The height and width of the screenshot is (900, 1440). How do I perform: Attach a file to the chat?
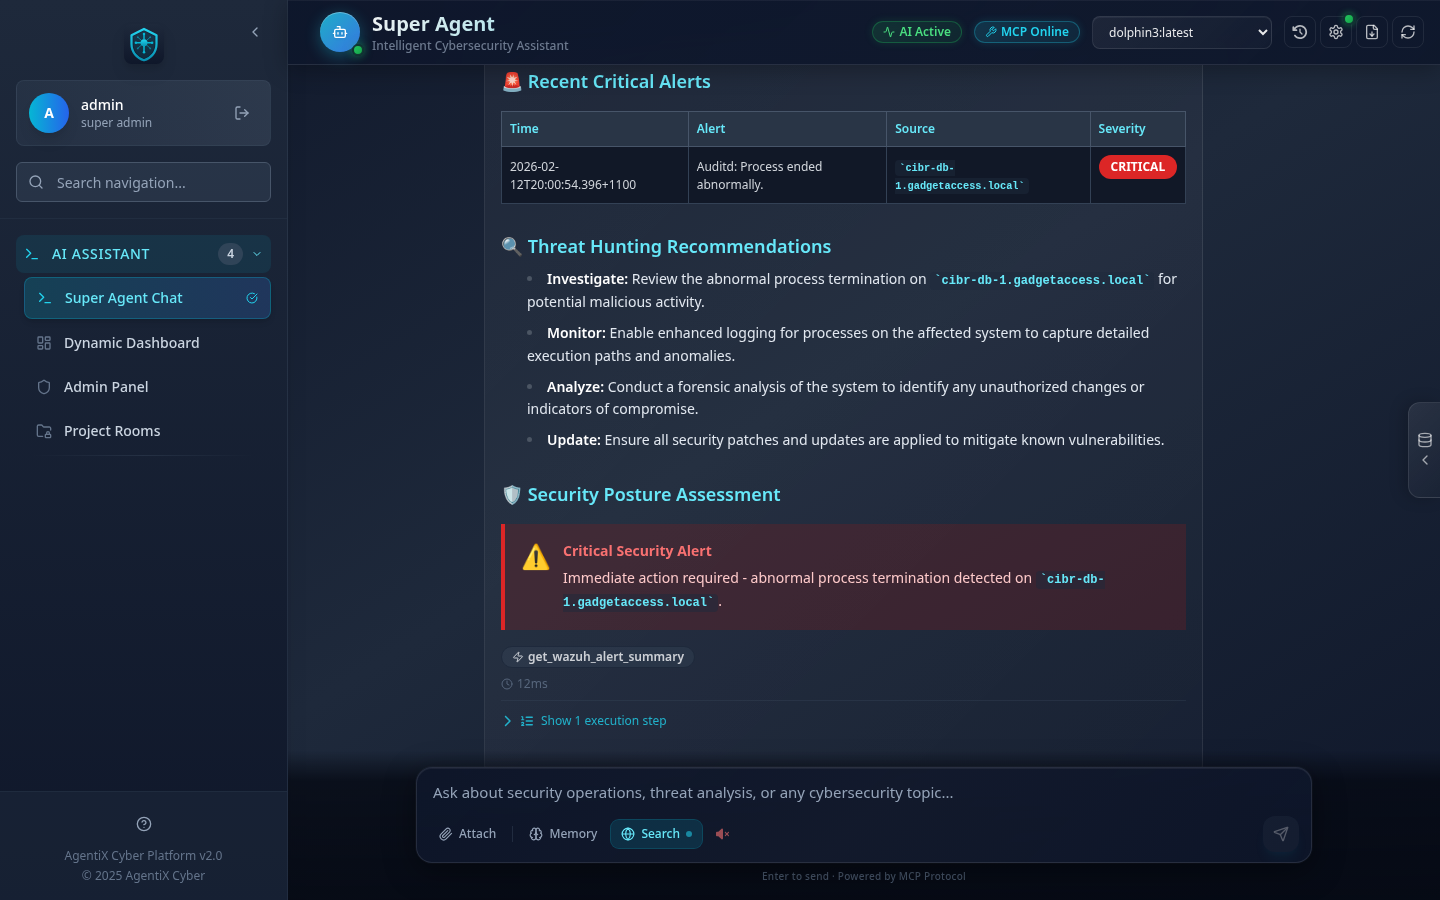tap(466, 833)
